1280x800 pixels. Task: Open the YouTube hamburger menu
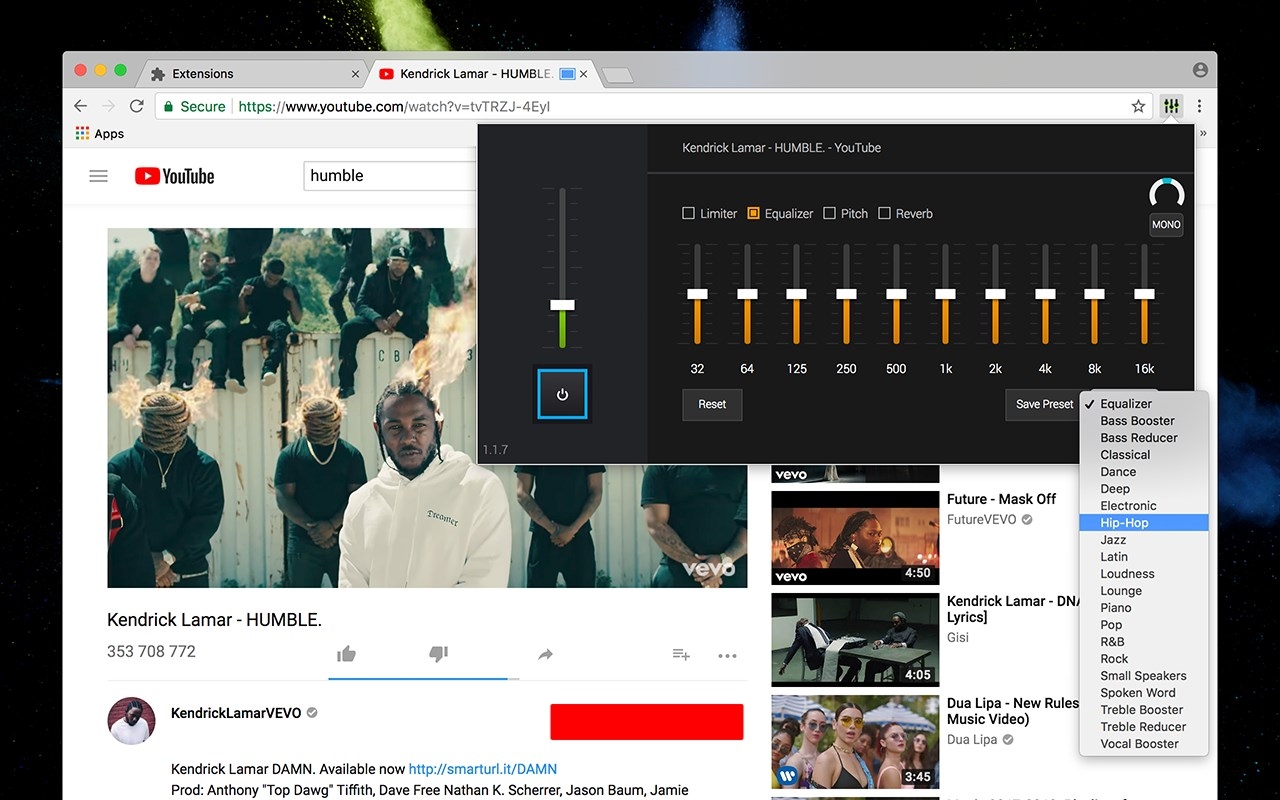(x=98, y=176)
